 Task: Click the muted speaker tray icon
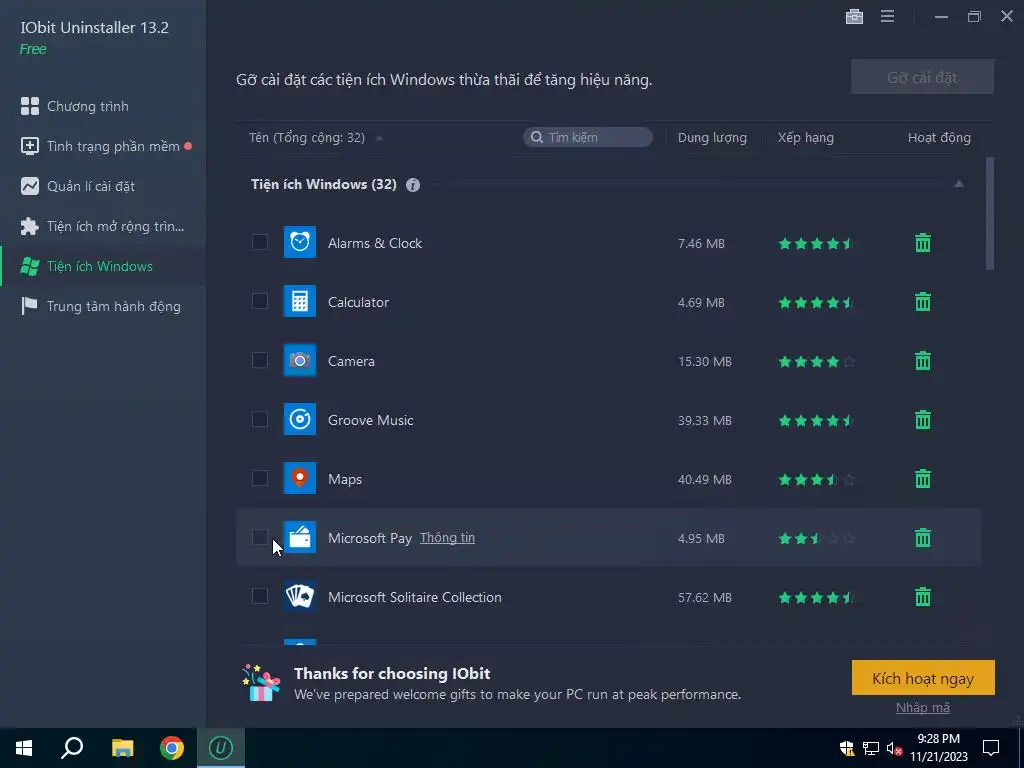coord(894,748)
